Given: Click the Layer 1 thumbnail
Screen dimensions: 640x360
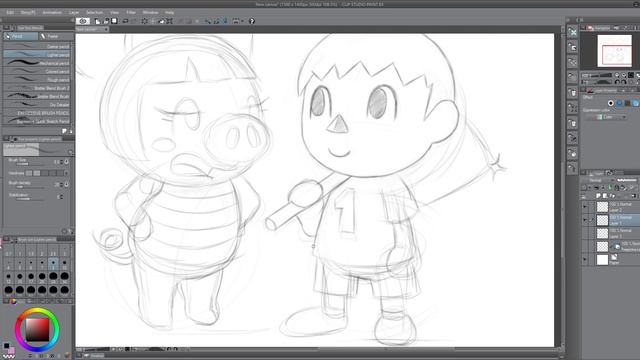Looking at the screenshot, I should [x=602, y=220].
